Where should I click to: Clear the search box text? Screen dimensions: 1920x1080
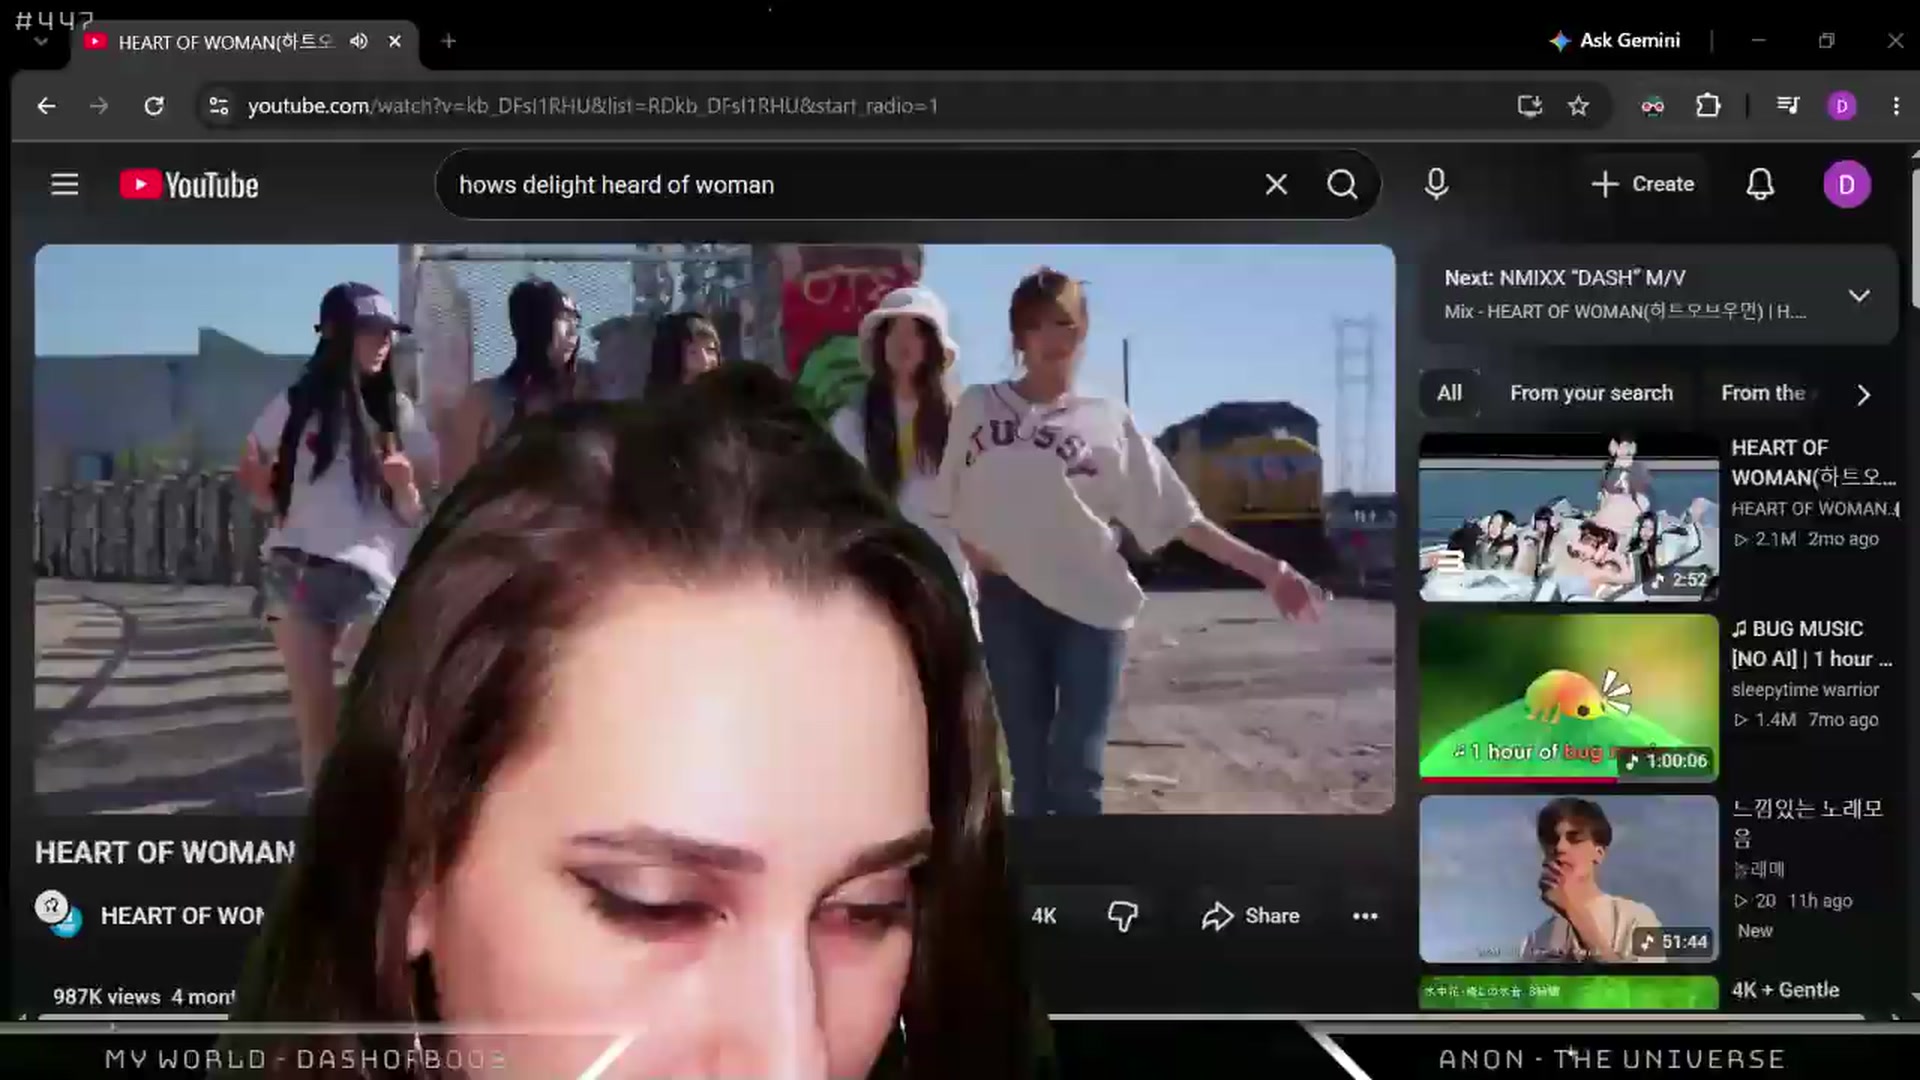(1276, 184)
